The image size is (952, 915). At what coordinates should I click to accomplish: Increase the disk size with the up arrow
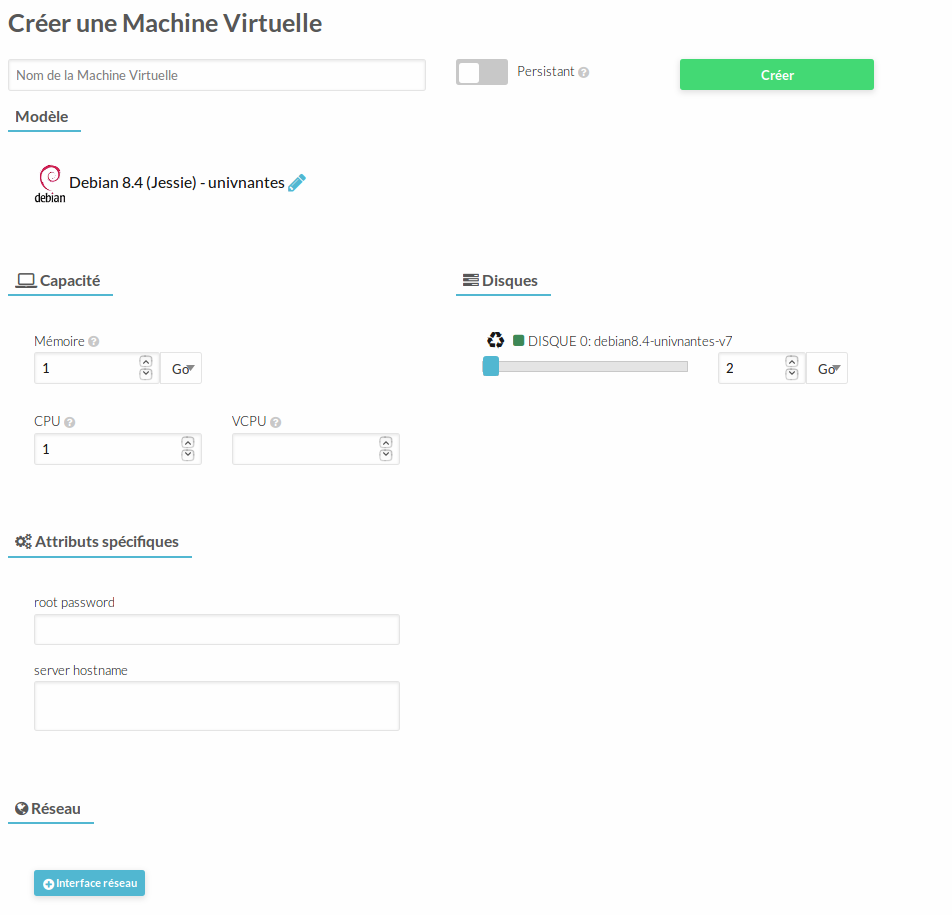click(792, 362)
